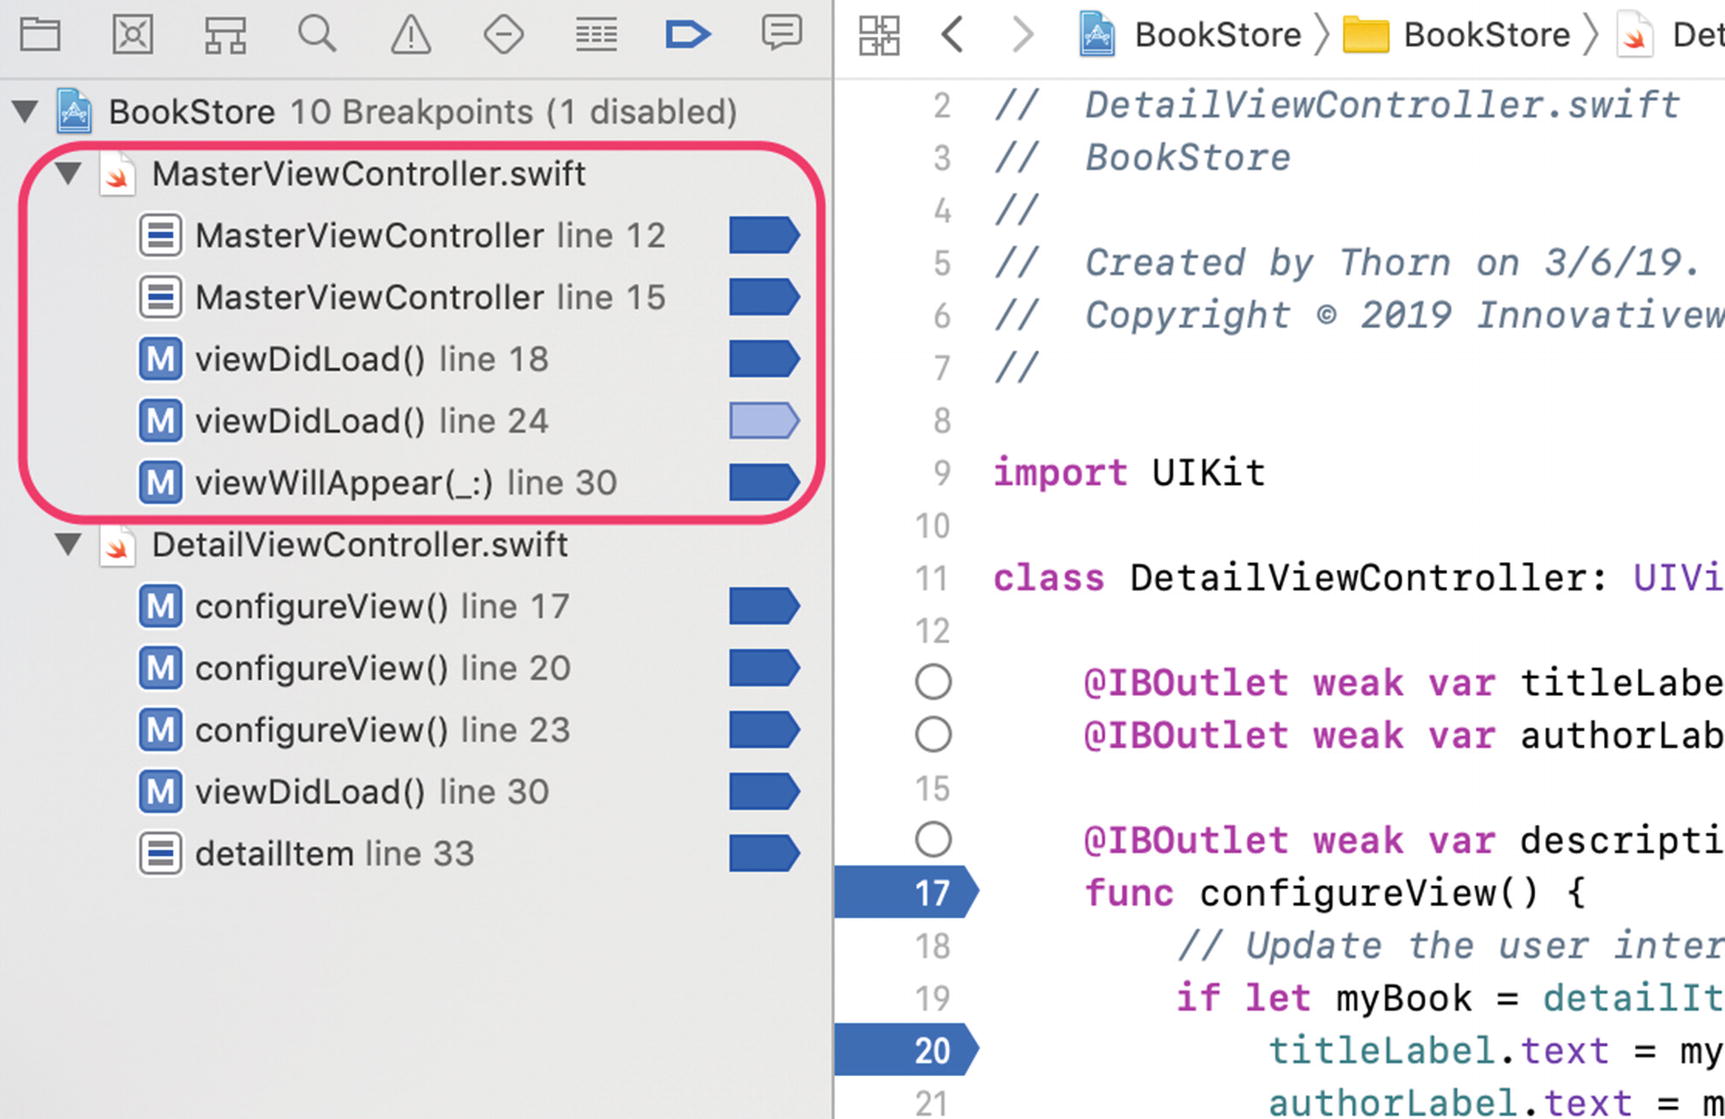Open the Report navigator speech bubble
The width and height of the screenshot is (1725, 1119).
[x=781, y=33]
